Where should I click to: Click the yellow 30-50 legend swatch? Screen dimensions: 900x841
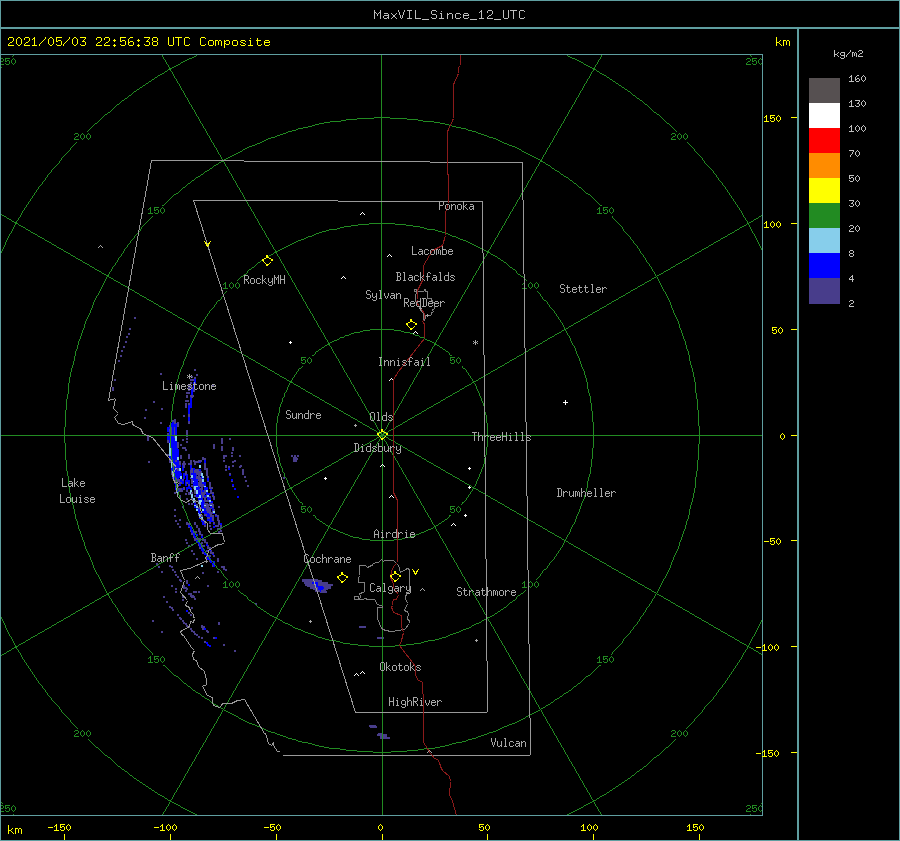[x=824, y=191]
